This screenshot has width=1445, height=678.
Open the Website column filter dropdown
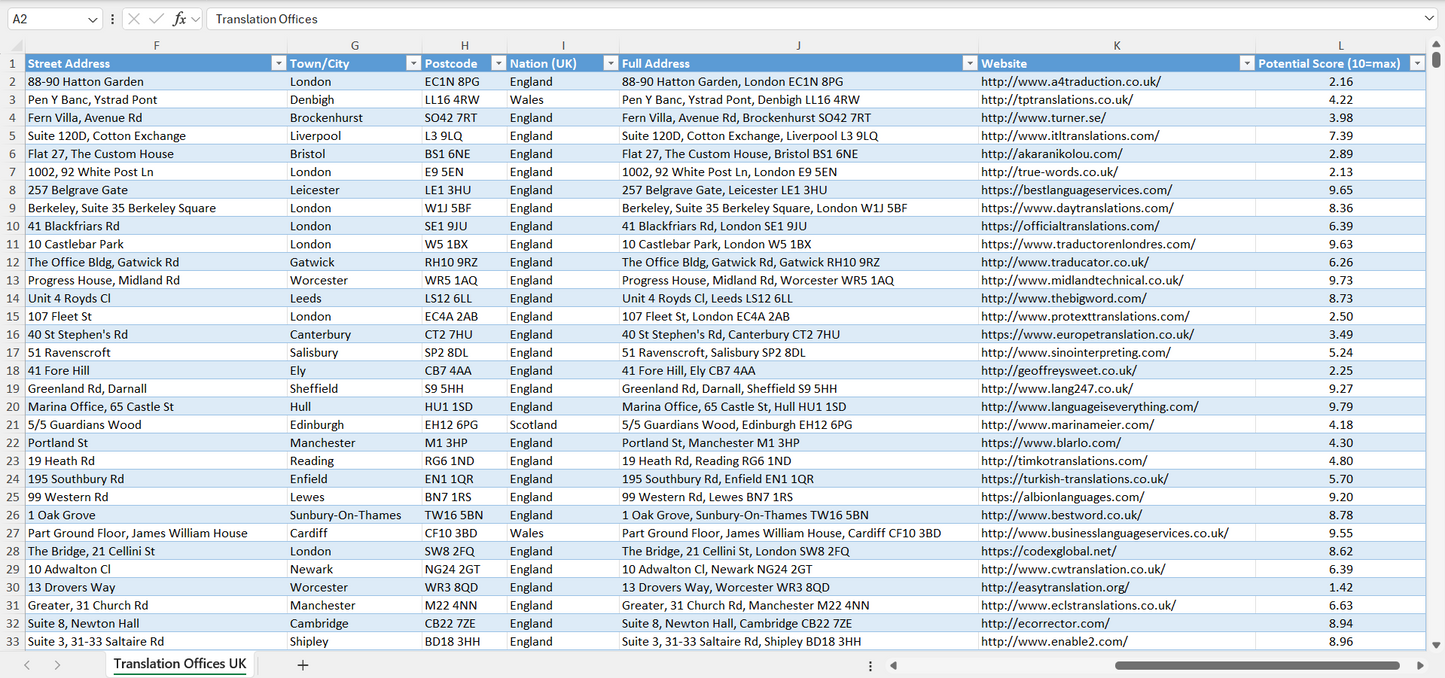click(1246, 63)
